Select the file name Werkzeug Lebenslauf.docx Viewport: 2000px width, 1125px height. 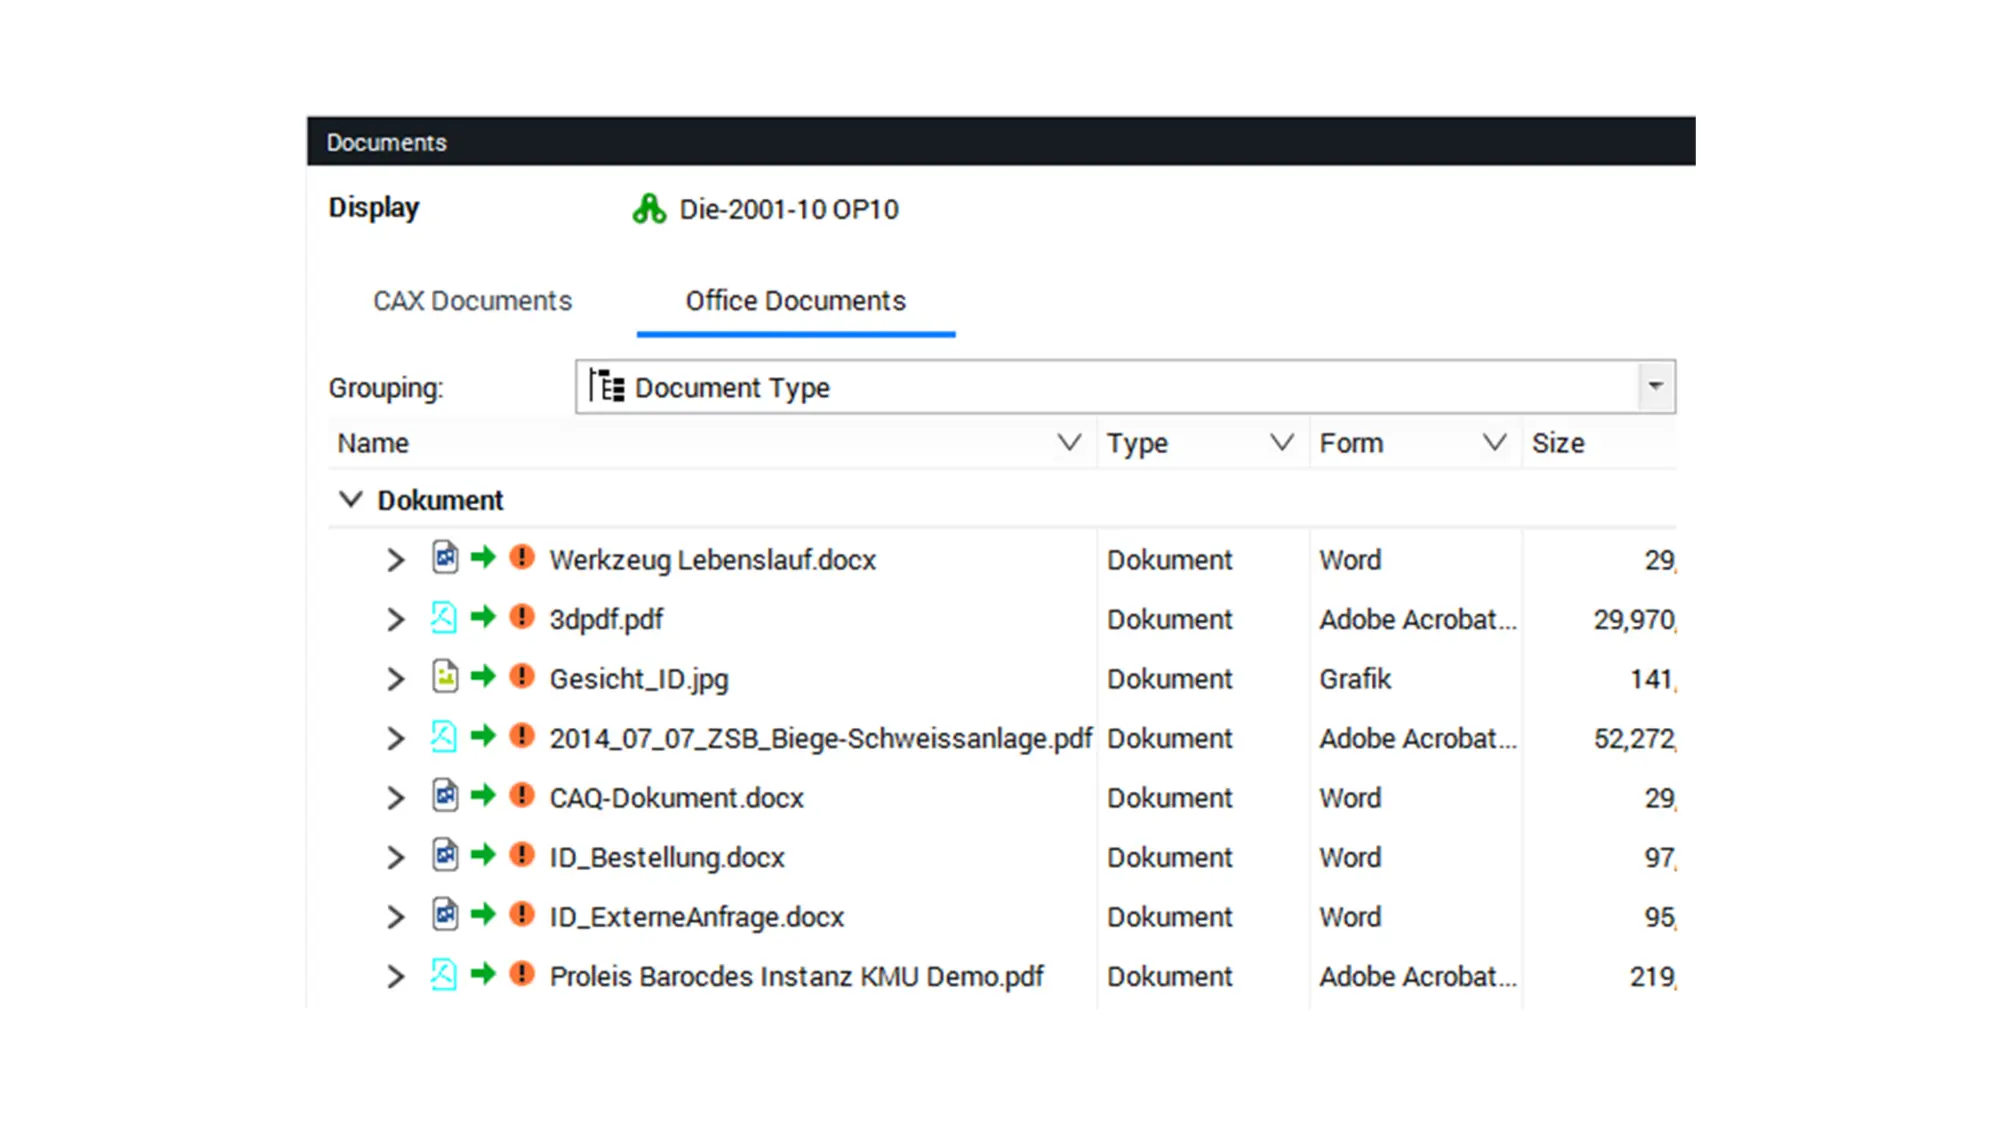[x=712, y=560]
